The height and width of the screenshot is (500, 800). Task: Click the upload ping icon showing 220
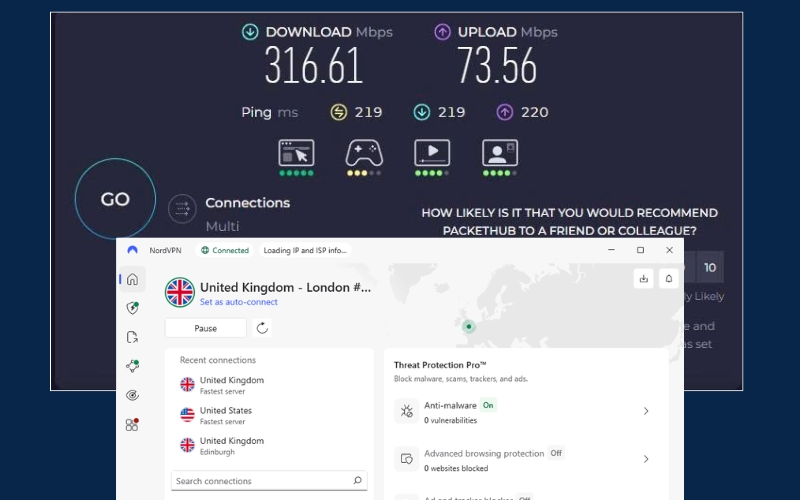[x=505, y=112]
